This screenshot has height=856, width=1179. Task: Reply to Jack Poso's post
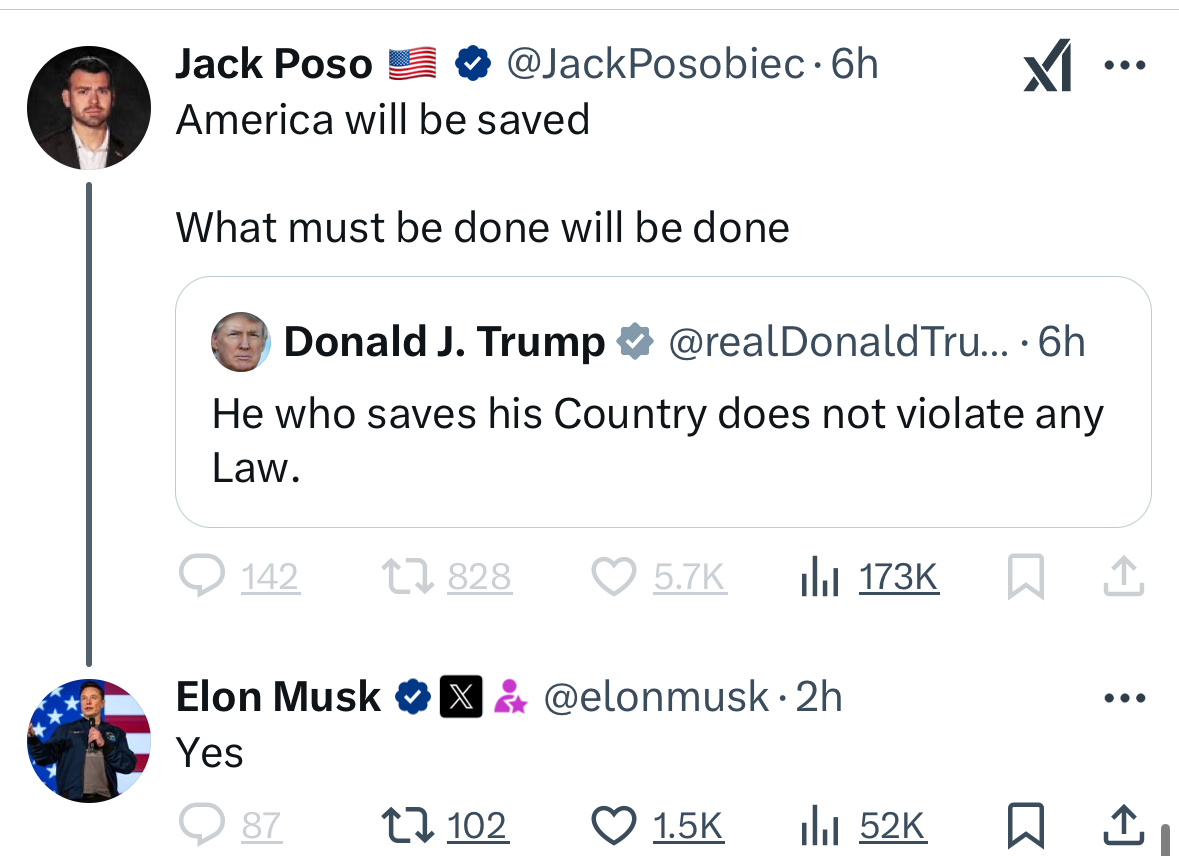203,577
